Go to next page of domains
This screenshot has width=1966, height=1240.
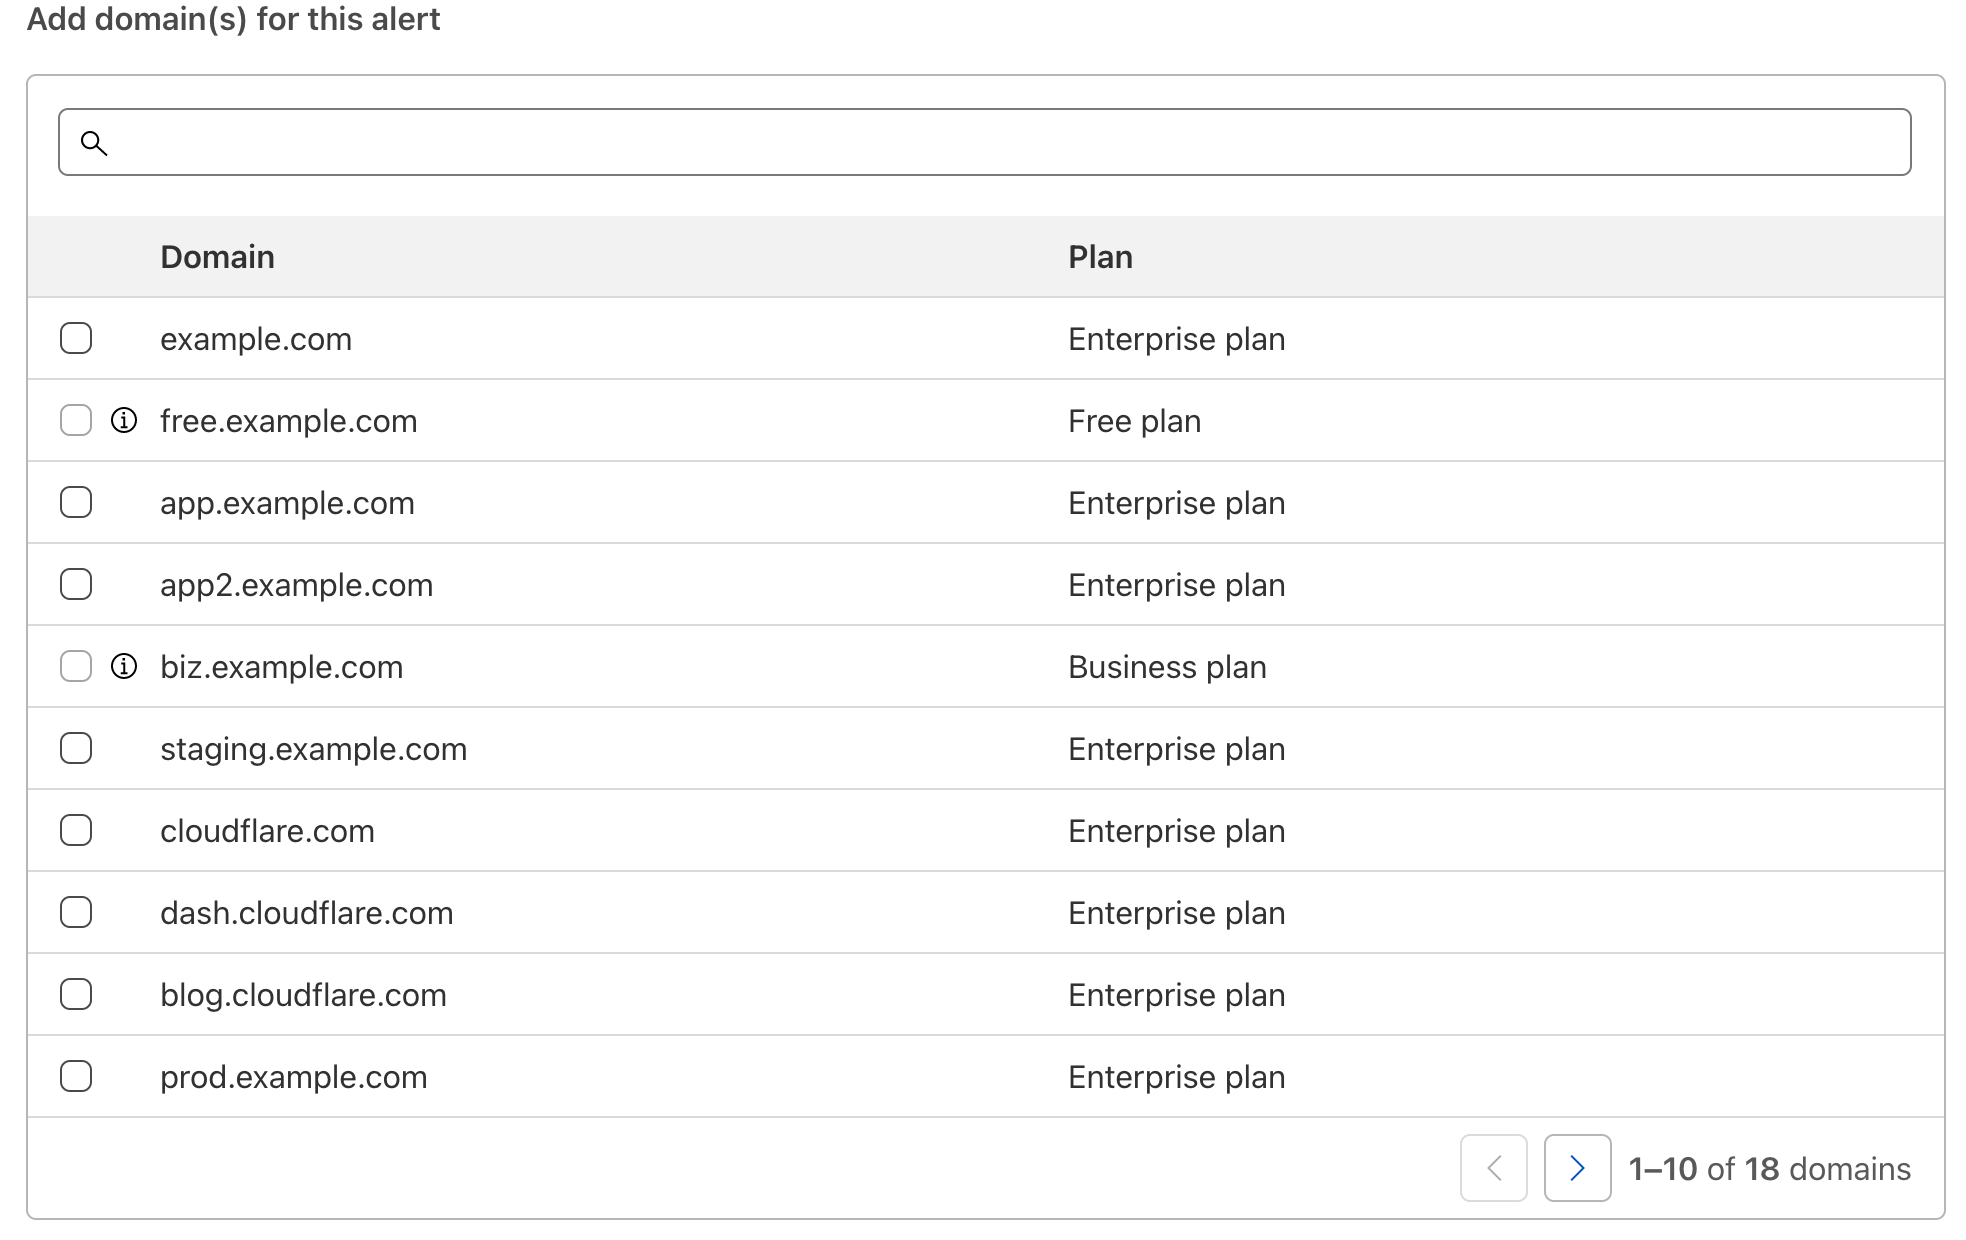tap(1577, 1168)
